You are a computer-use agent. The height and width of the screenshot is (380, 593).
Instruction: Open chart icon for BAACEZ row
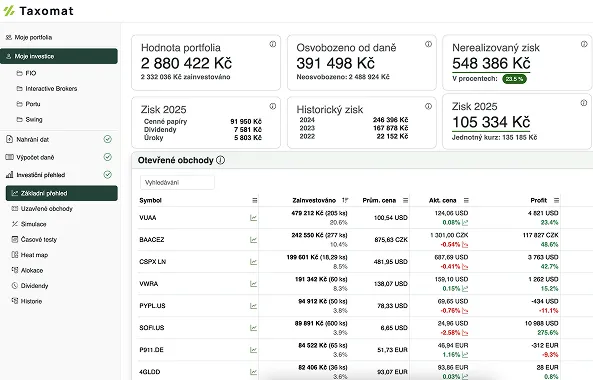click(x=253, y=240)
